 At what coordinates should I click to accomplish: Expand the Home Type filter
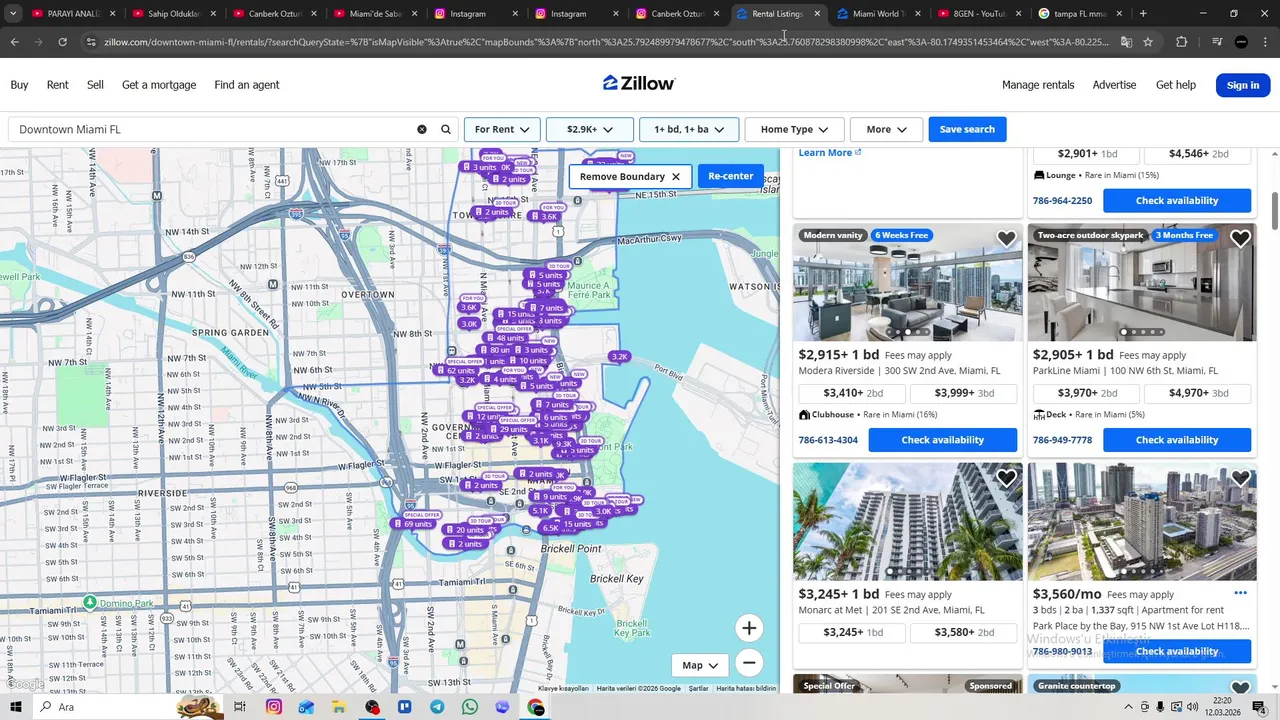pos(794,129)
